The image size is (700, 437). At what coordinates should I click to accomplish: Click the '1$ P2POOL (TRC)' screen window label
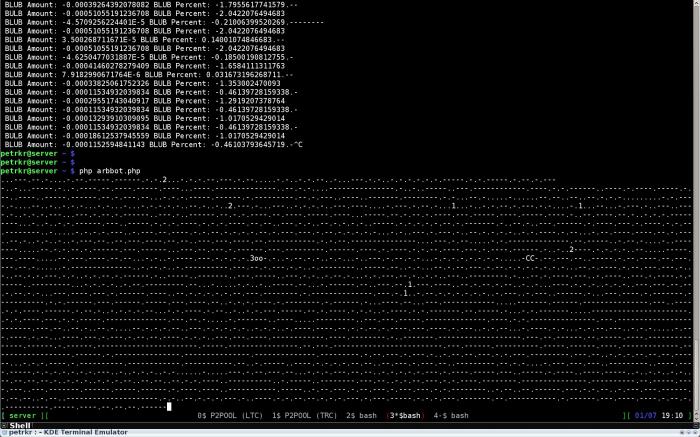pyautogui.click(x=304, y=416)
